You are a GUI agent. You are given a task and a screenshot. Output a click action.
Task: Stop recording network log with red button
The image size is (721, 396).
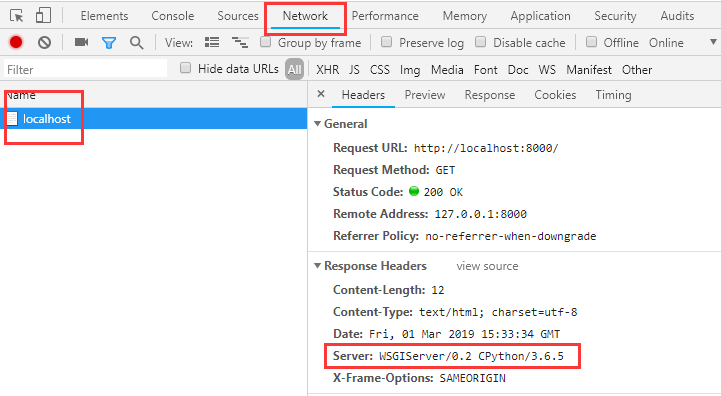(16, 42)
